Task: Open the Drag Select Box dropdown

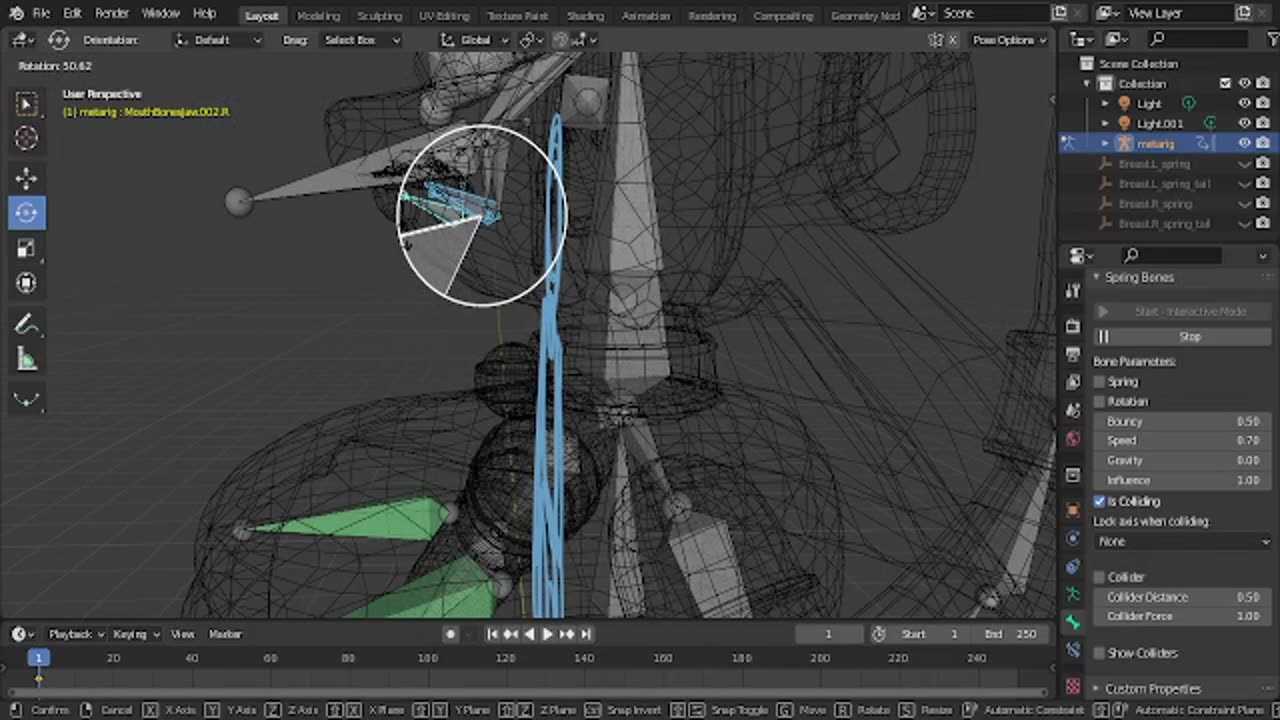Action: coord(362,40)
